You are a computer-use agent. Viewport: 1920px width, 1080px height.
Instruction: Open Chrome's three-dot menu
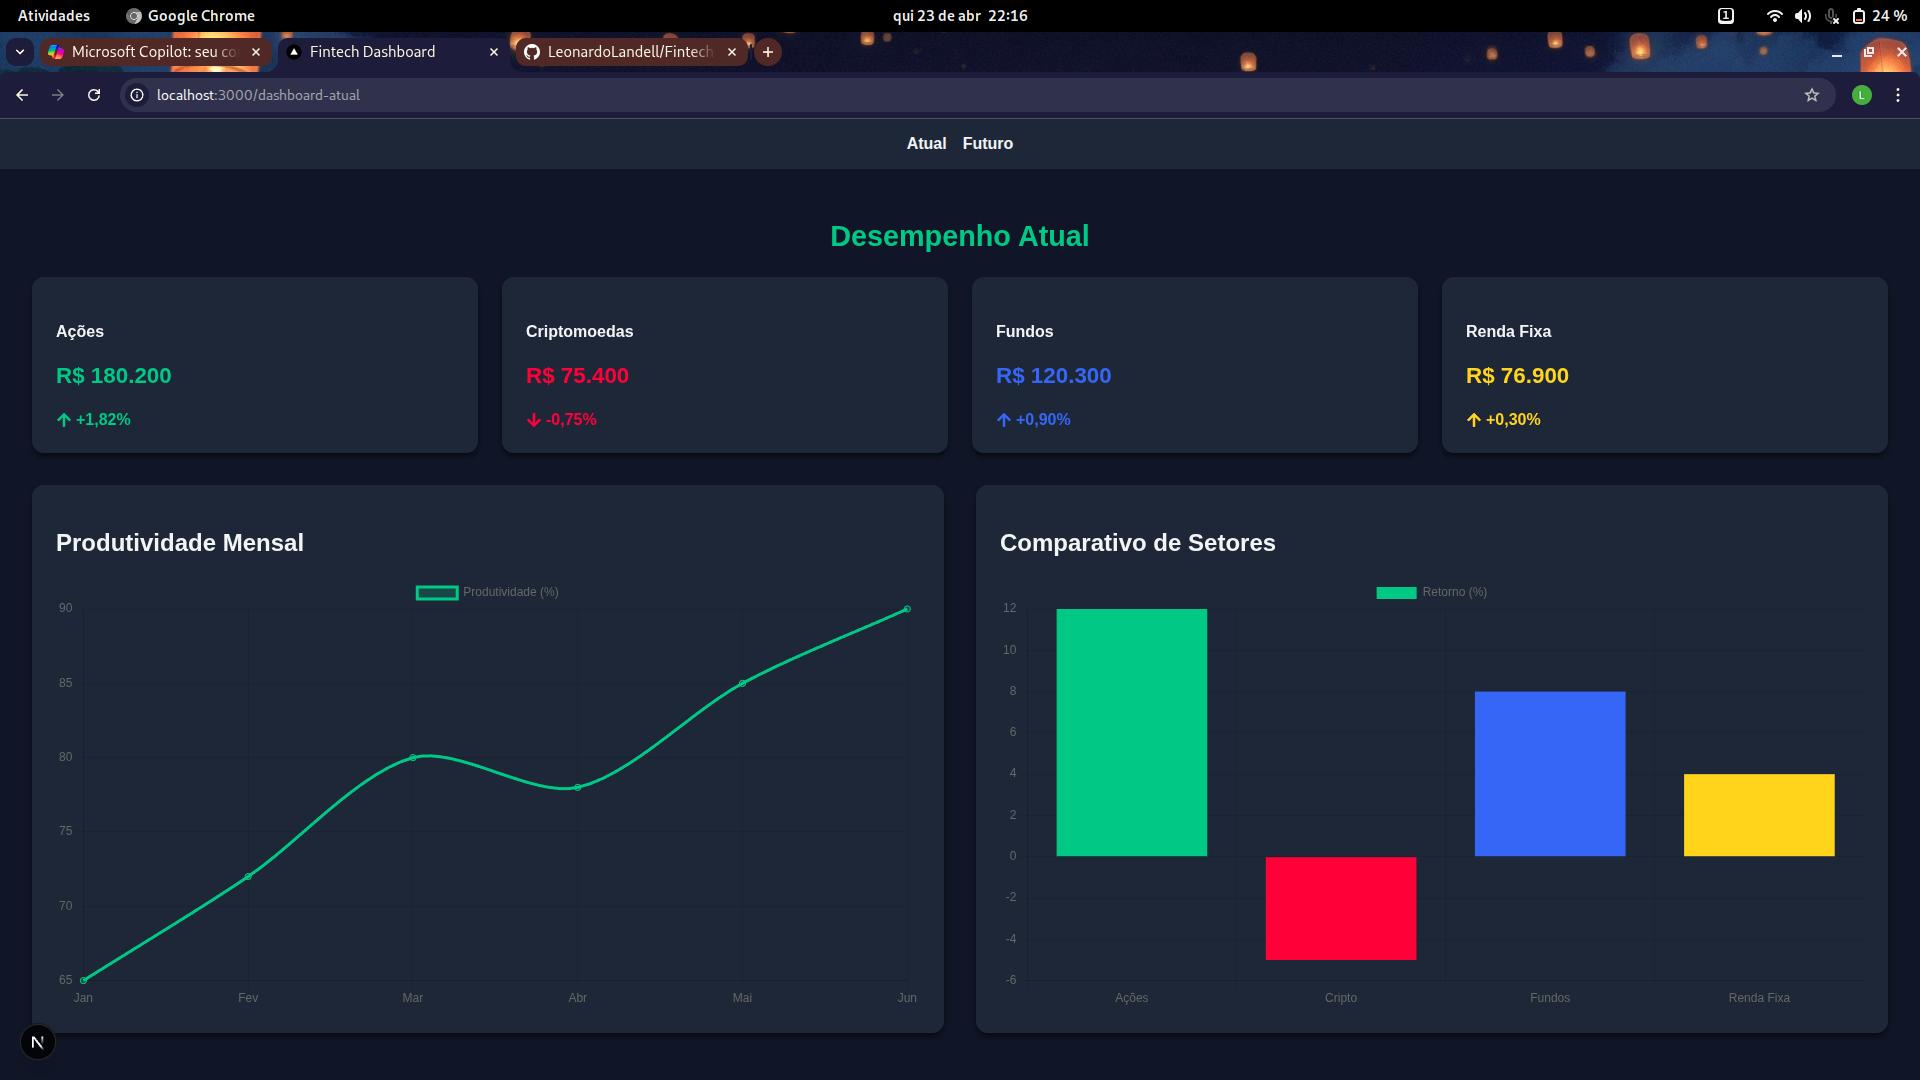(x=1897, y=95)
